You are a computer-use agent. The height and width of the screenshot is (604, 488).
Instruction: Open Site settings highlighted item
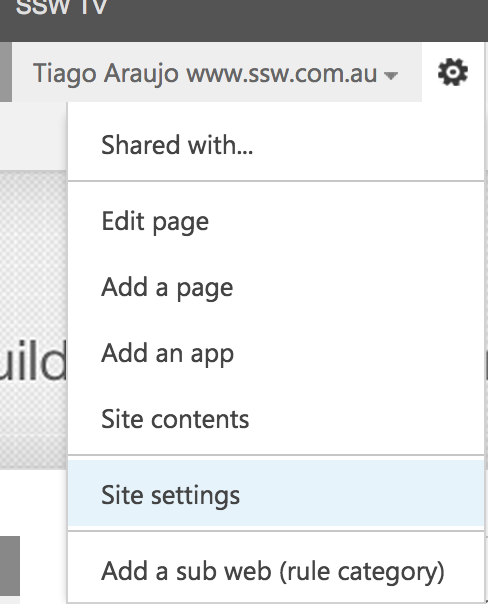click(276, 493)
